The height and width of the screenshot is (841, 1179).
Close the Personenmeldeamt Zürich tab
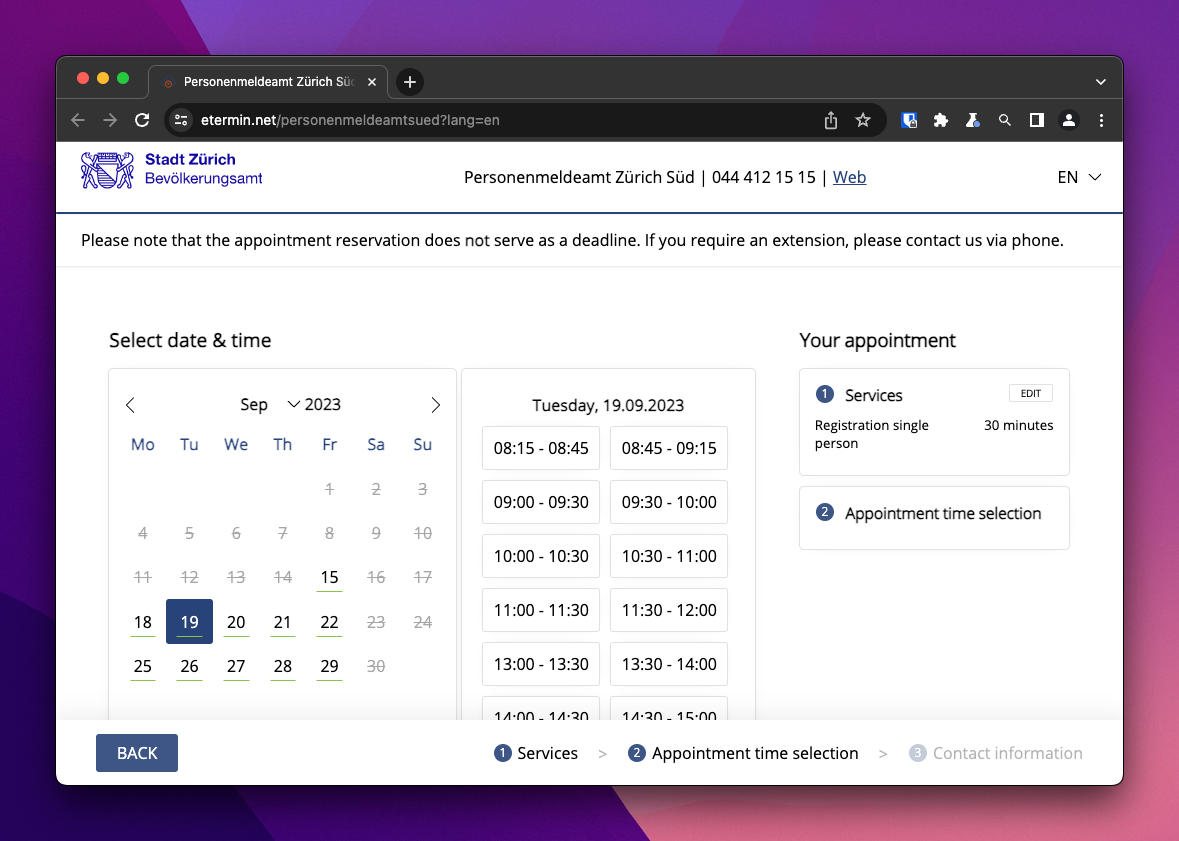pyautogui.click(x=371, y=82)
